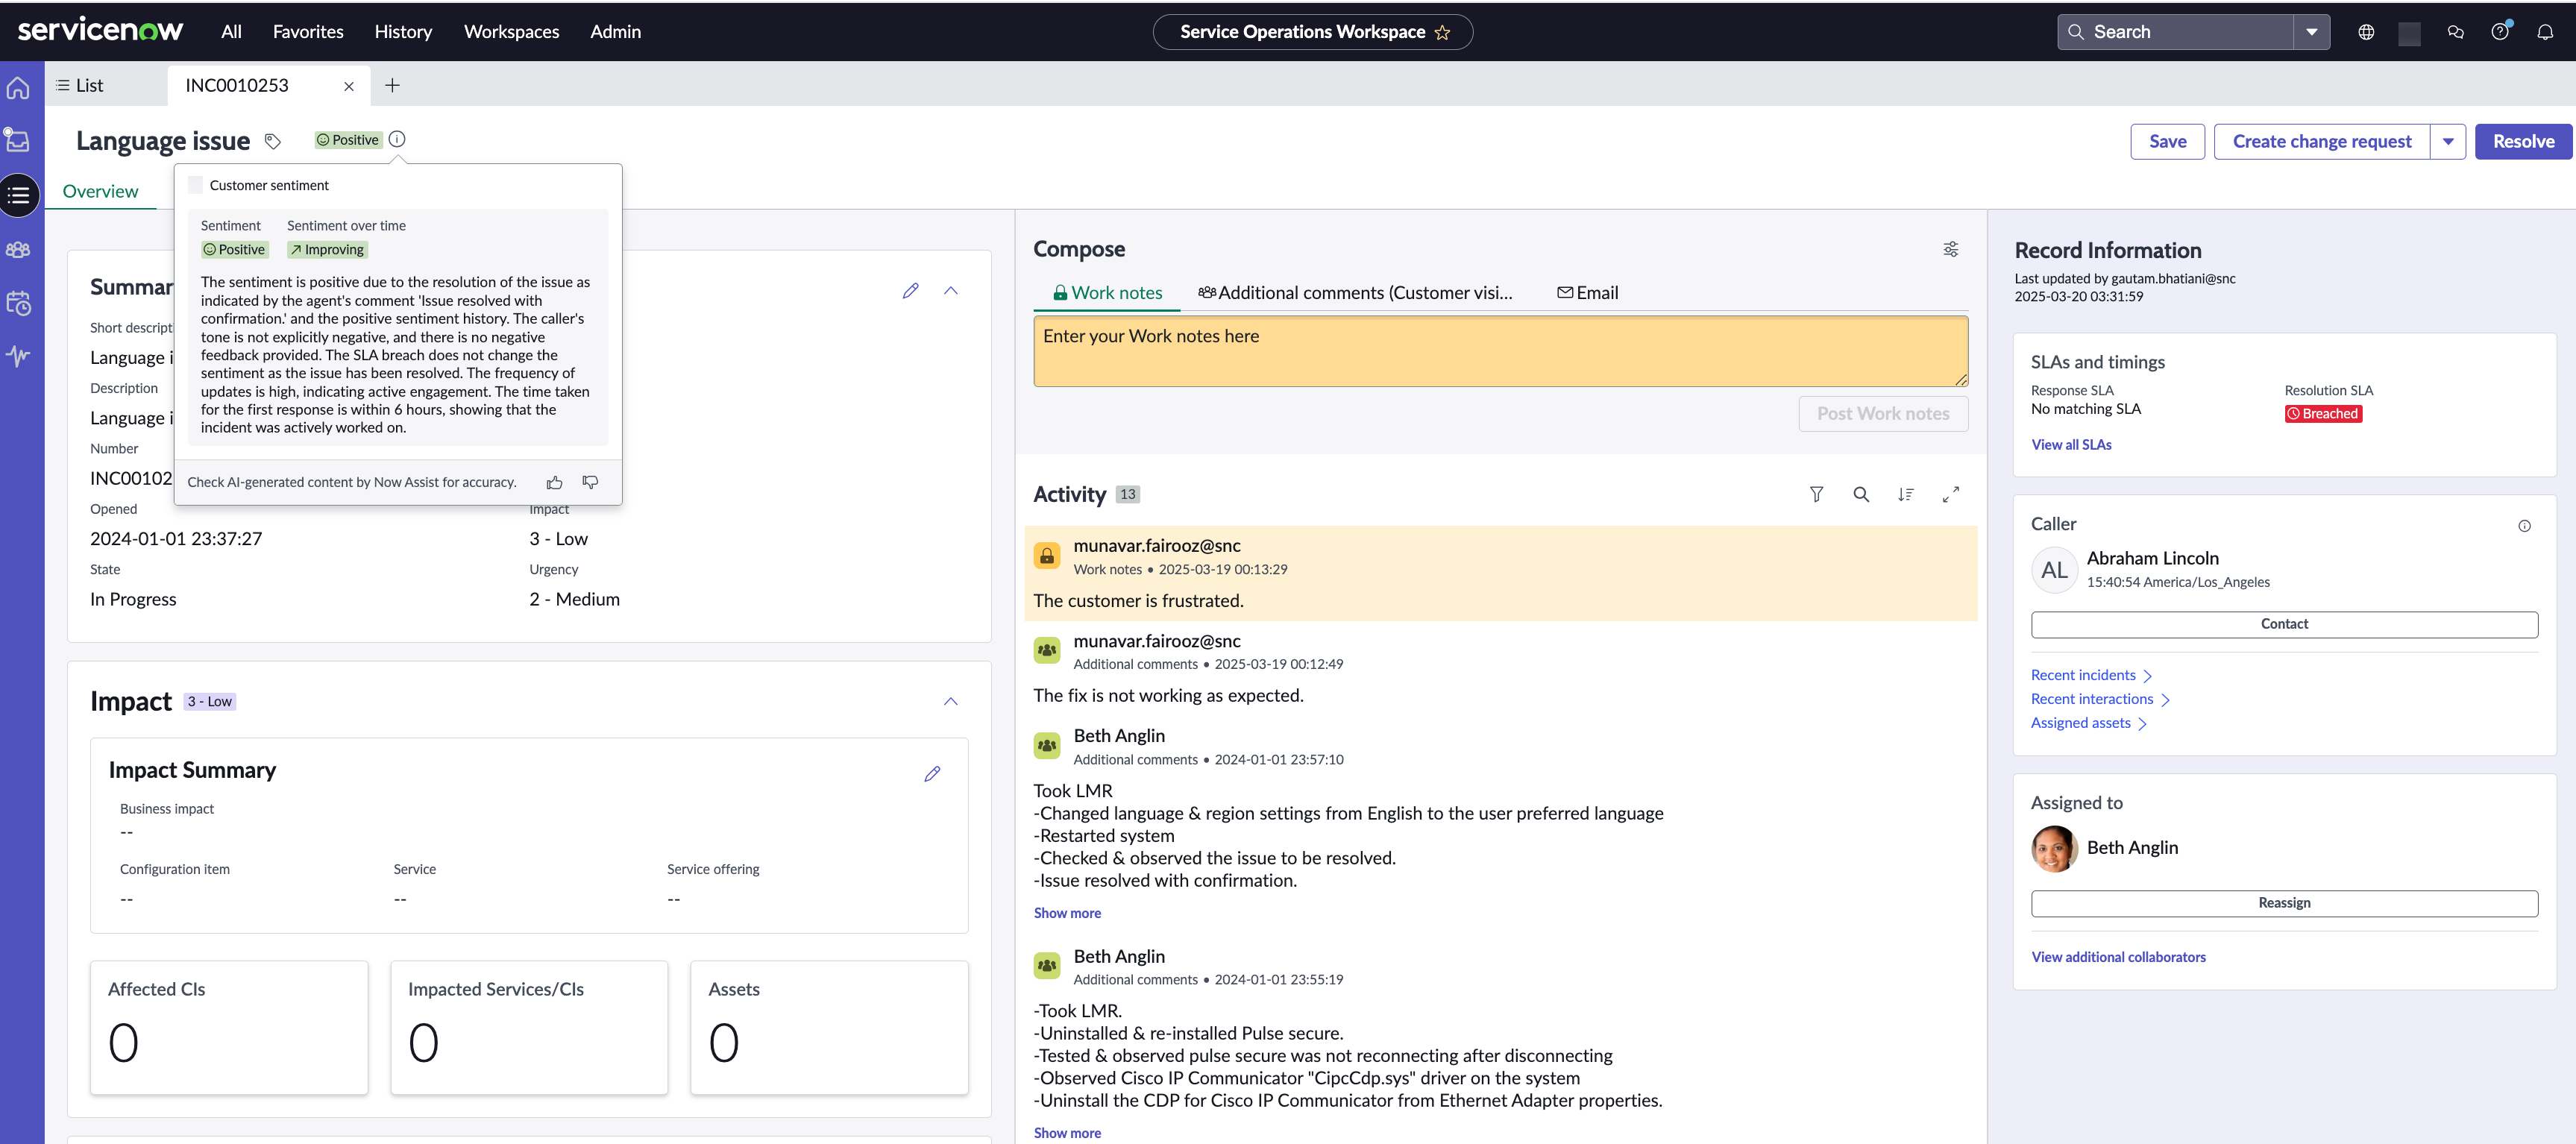Viewport: 2576px width, 1144px height.
Task: Expand Recent incidents link
Action: pos(2091,675)
